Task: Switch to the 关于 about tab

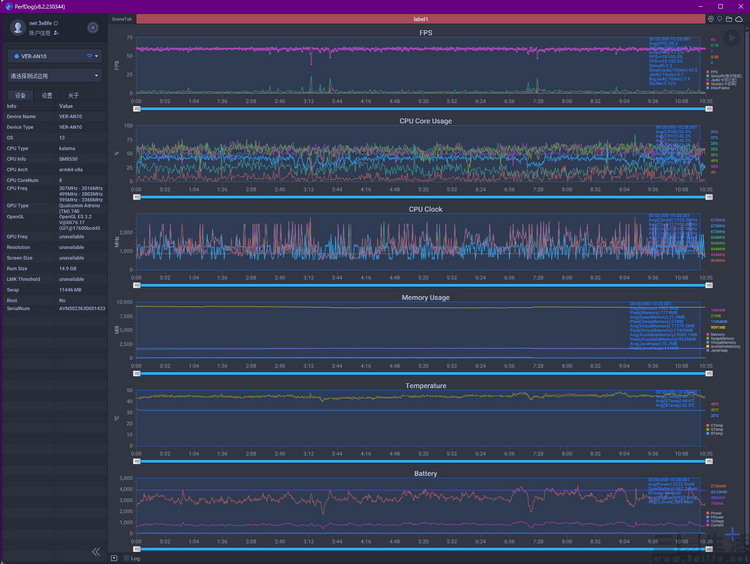Action: 73,95
